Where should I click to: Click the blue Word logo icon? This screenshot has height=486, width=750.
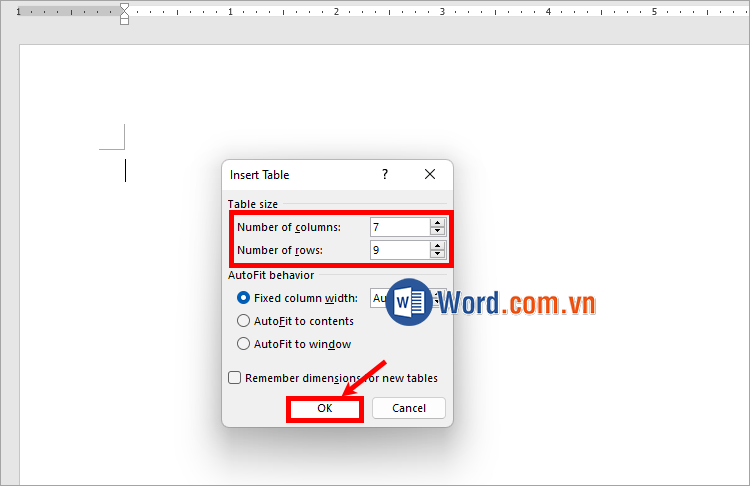tap(408, 301)
